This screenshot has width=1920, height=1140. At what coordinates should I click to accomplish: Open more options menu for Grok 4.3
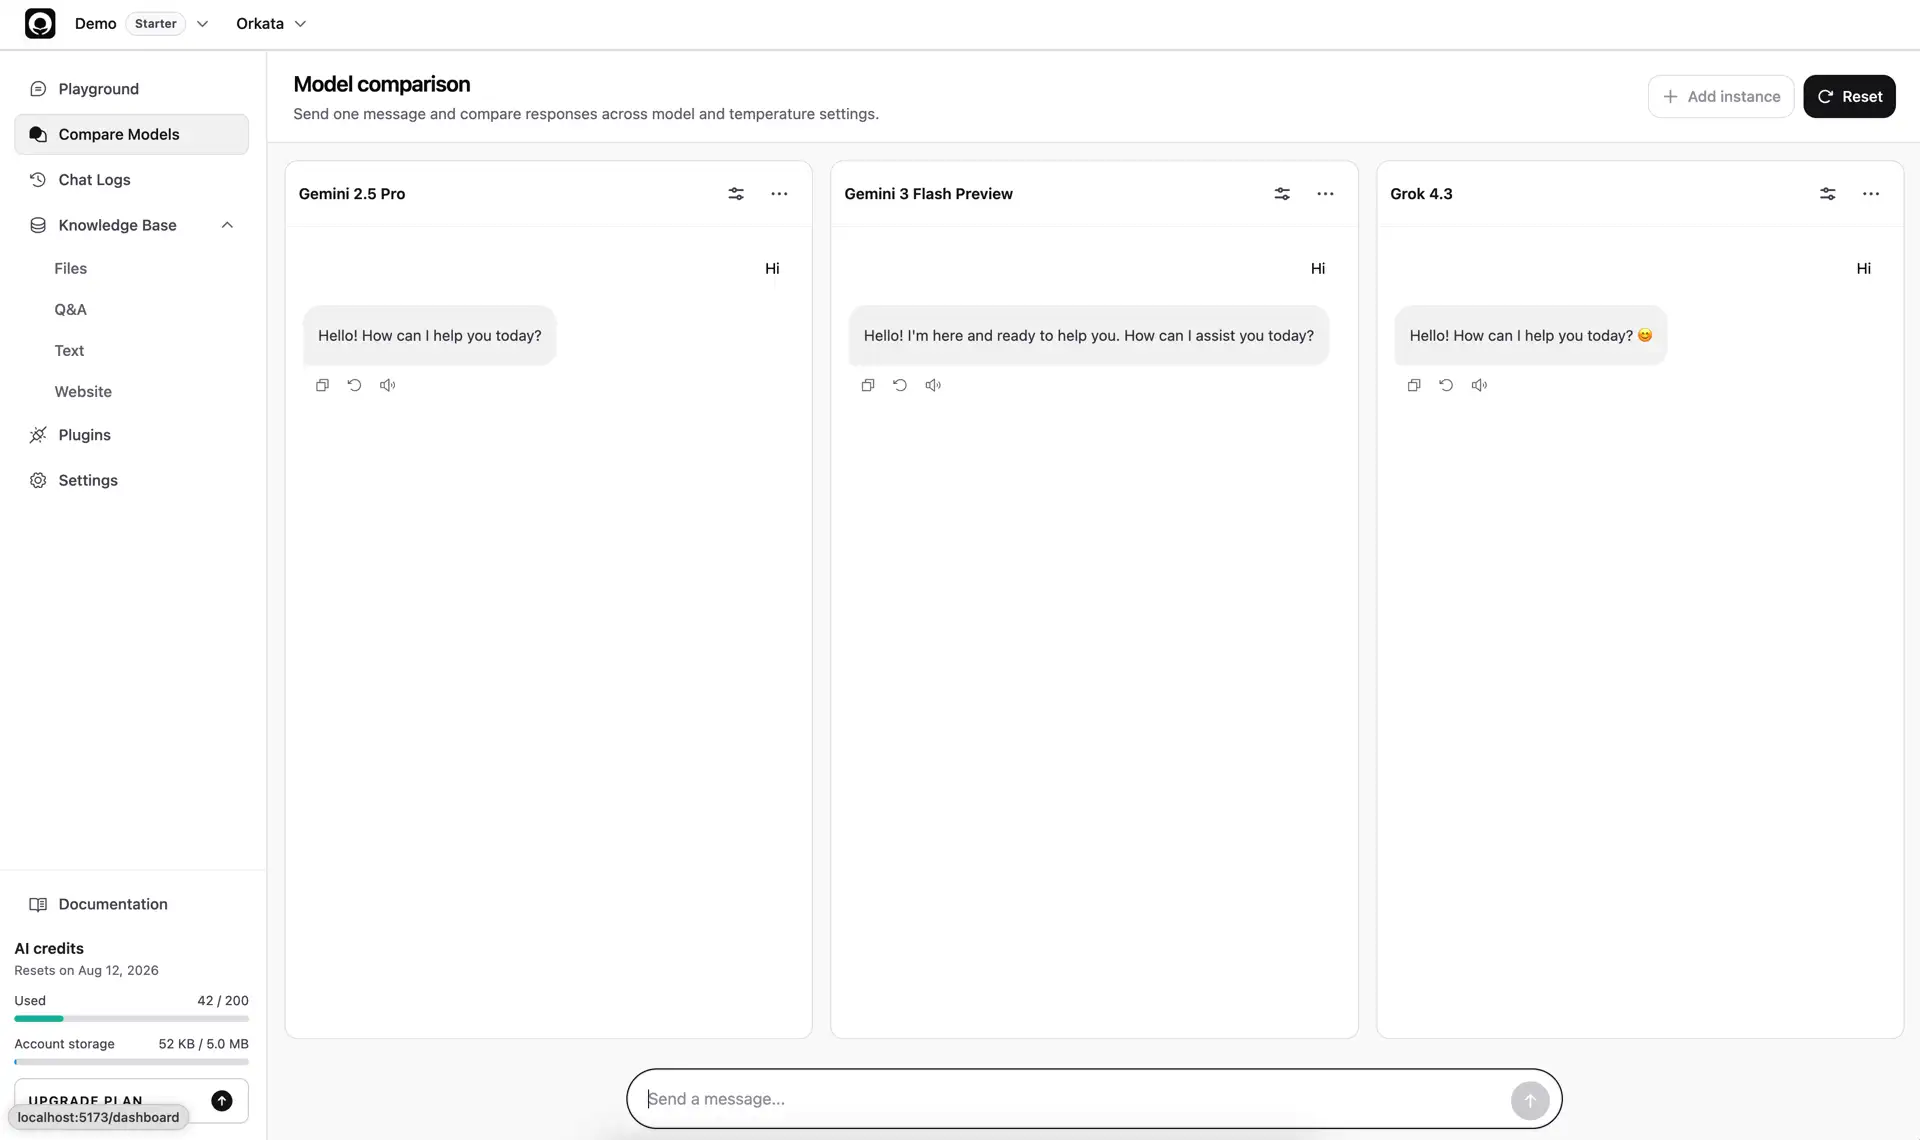tap(1870, 194)
